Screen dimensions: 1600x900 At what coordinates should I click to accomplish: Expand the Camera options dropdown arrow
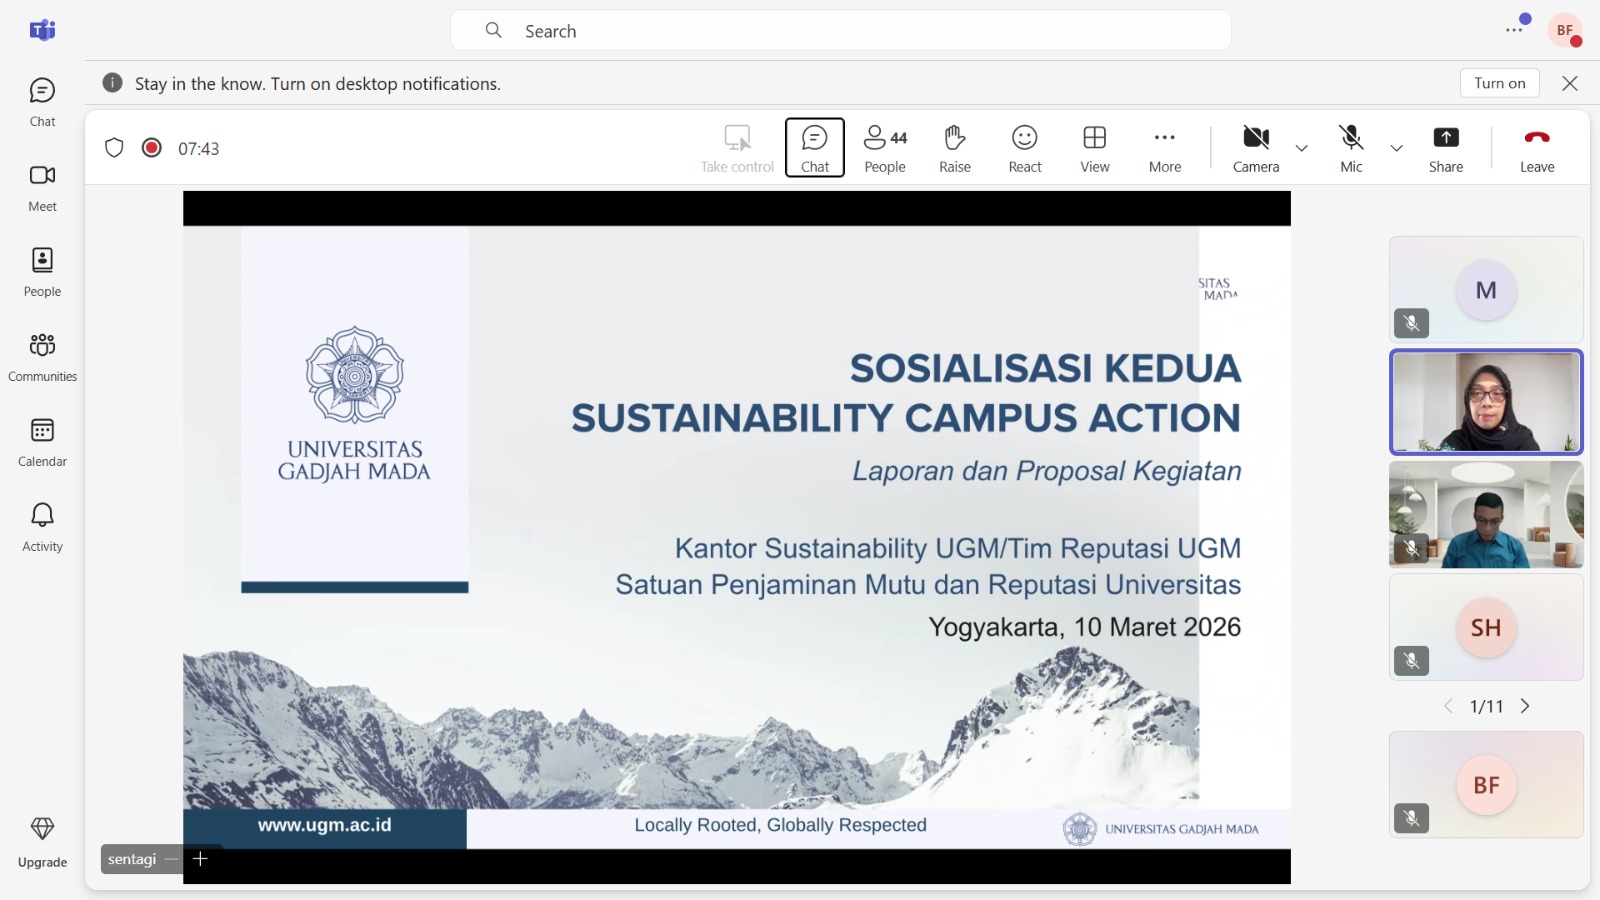(x=1302, y=148)
